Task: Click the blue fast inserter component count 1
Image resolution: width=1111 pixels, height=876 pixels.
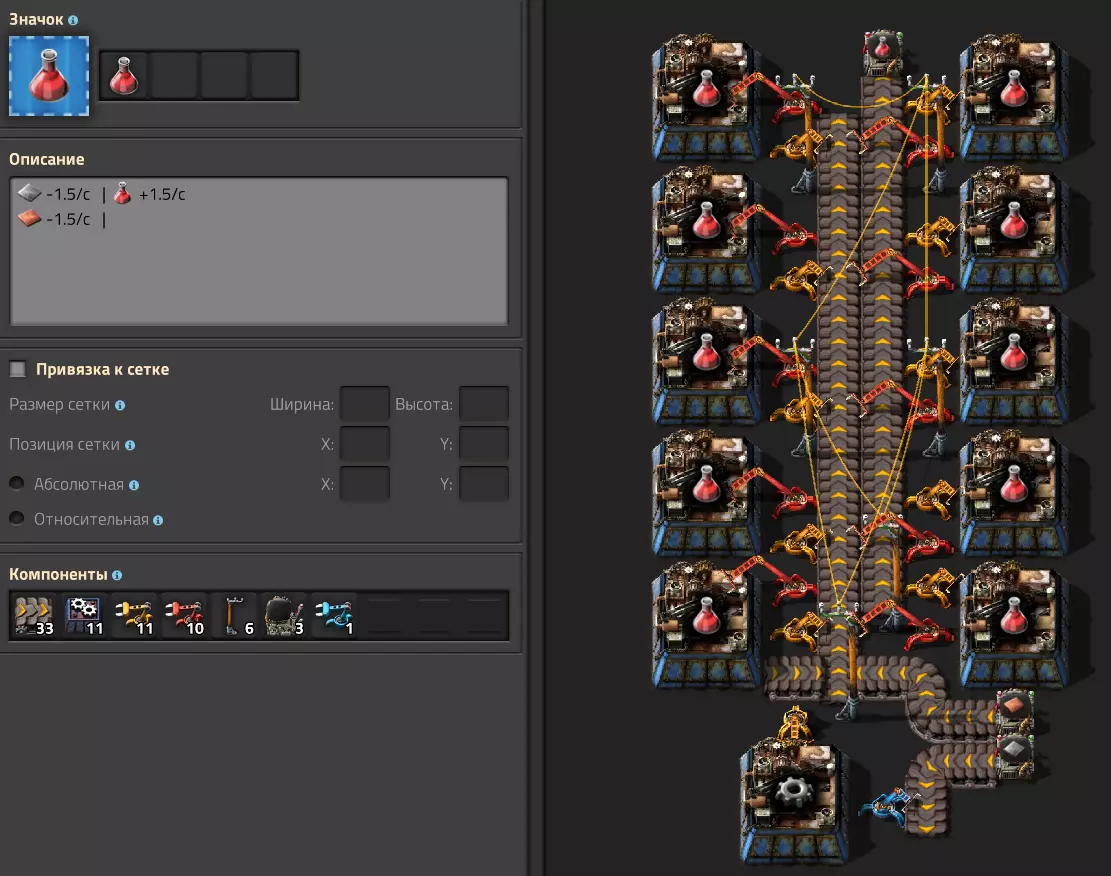Action: 334,616
